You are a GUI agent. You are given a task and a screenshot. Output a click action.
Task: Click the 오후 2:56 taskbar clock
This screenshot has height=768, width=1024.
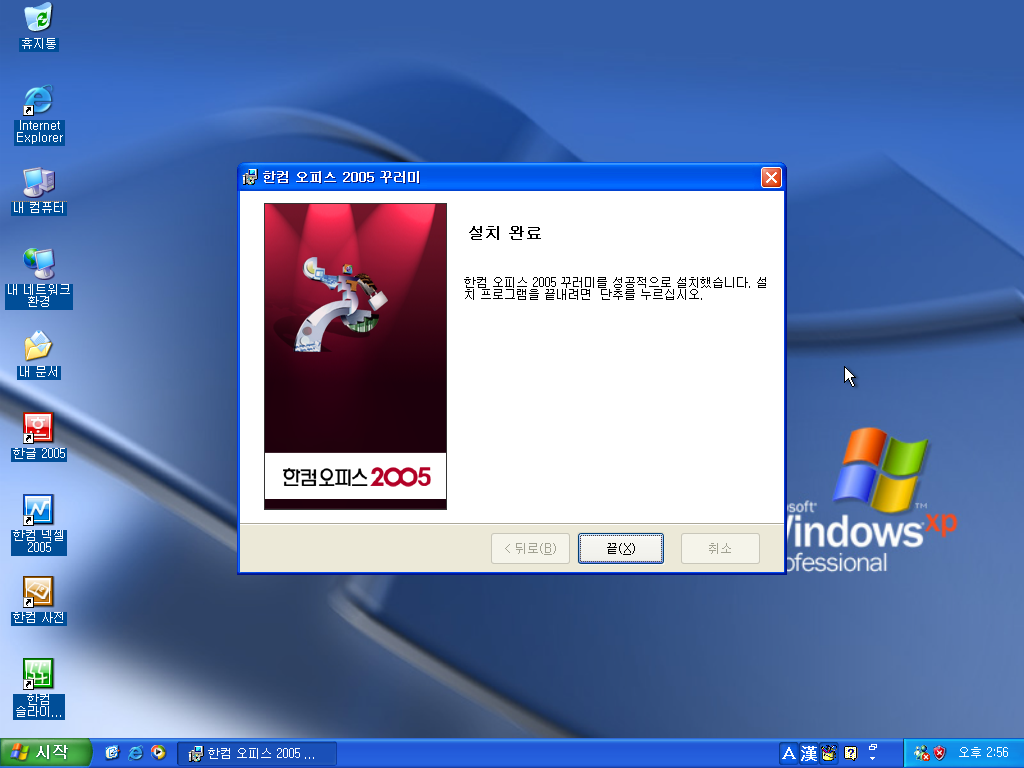click(x=984, y=753)
